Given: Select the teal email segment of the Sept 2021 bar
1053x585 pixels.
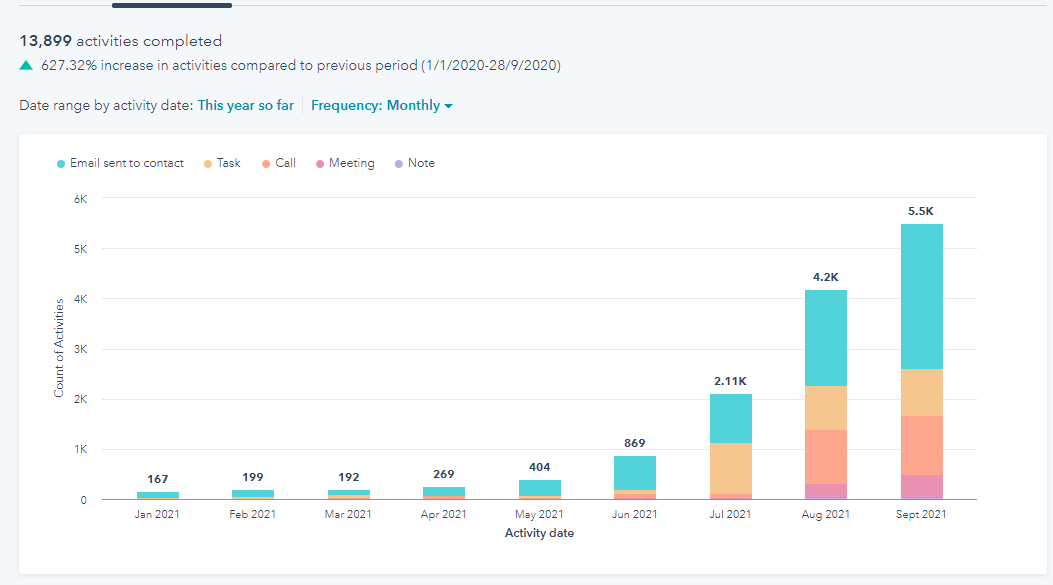Looking at the screenshot, I should [921, 296].
